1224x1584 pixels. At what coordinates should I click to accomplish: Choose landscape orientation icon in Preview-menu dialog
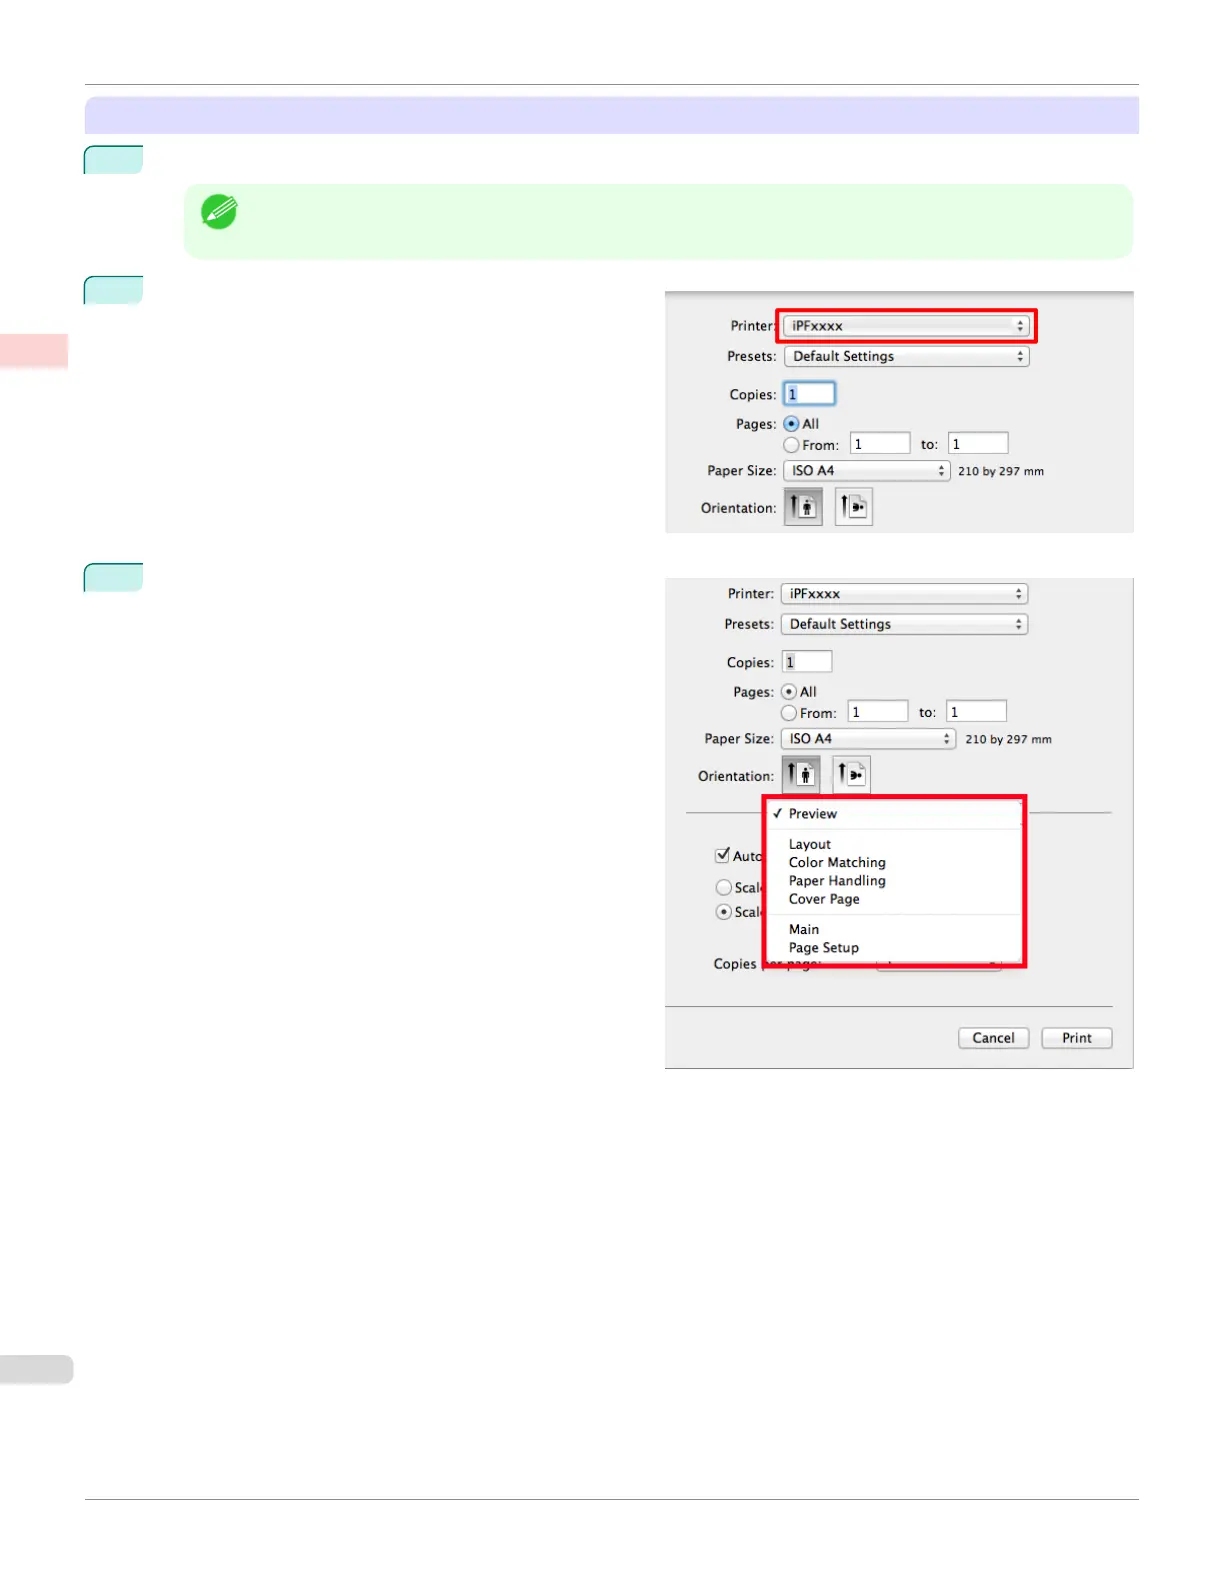pyautogui.click(x=851, y=775)
